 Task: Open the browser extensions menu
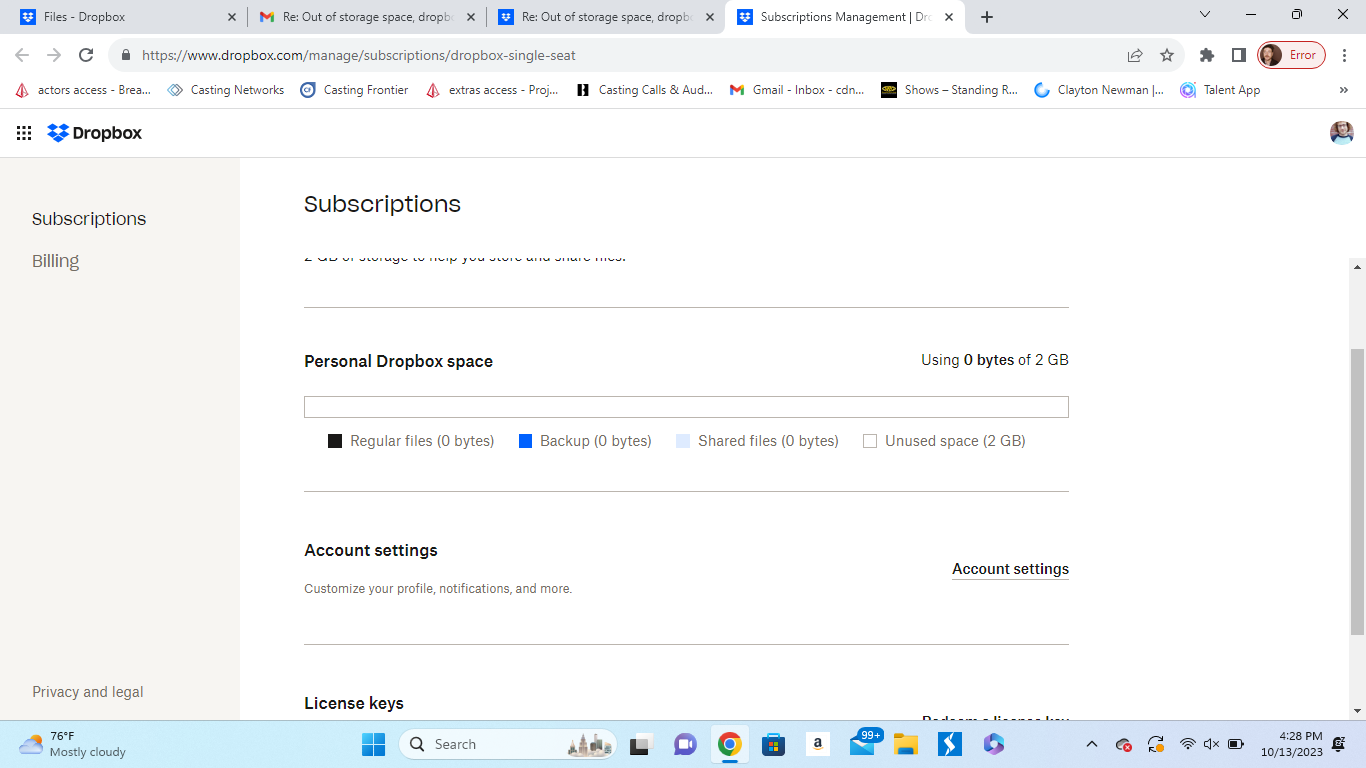click(x=1207, y=56)
